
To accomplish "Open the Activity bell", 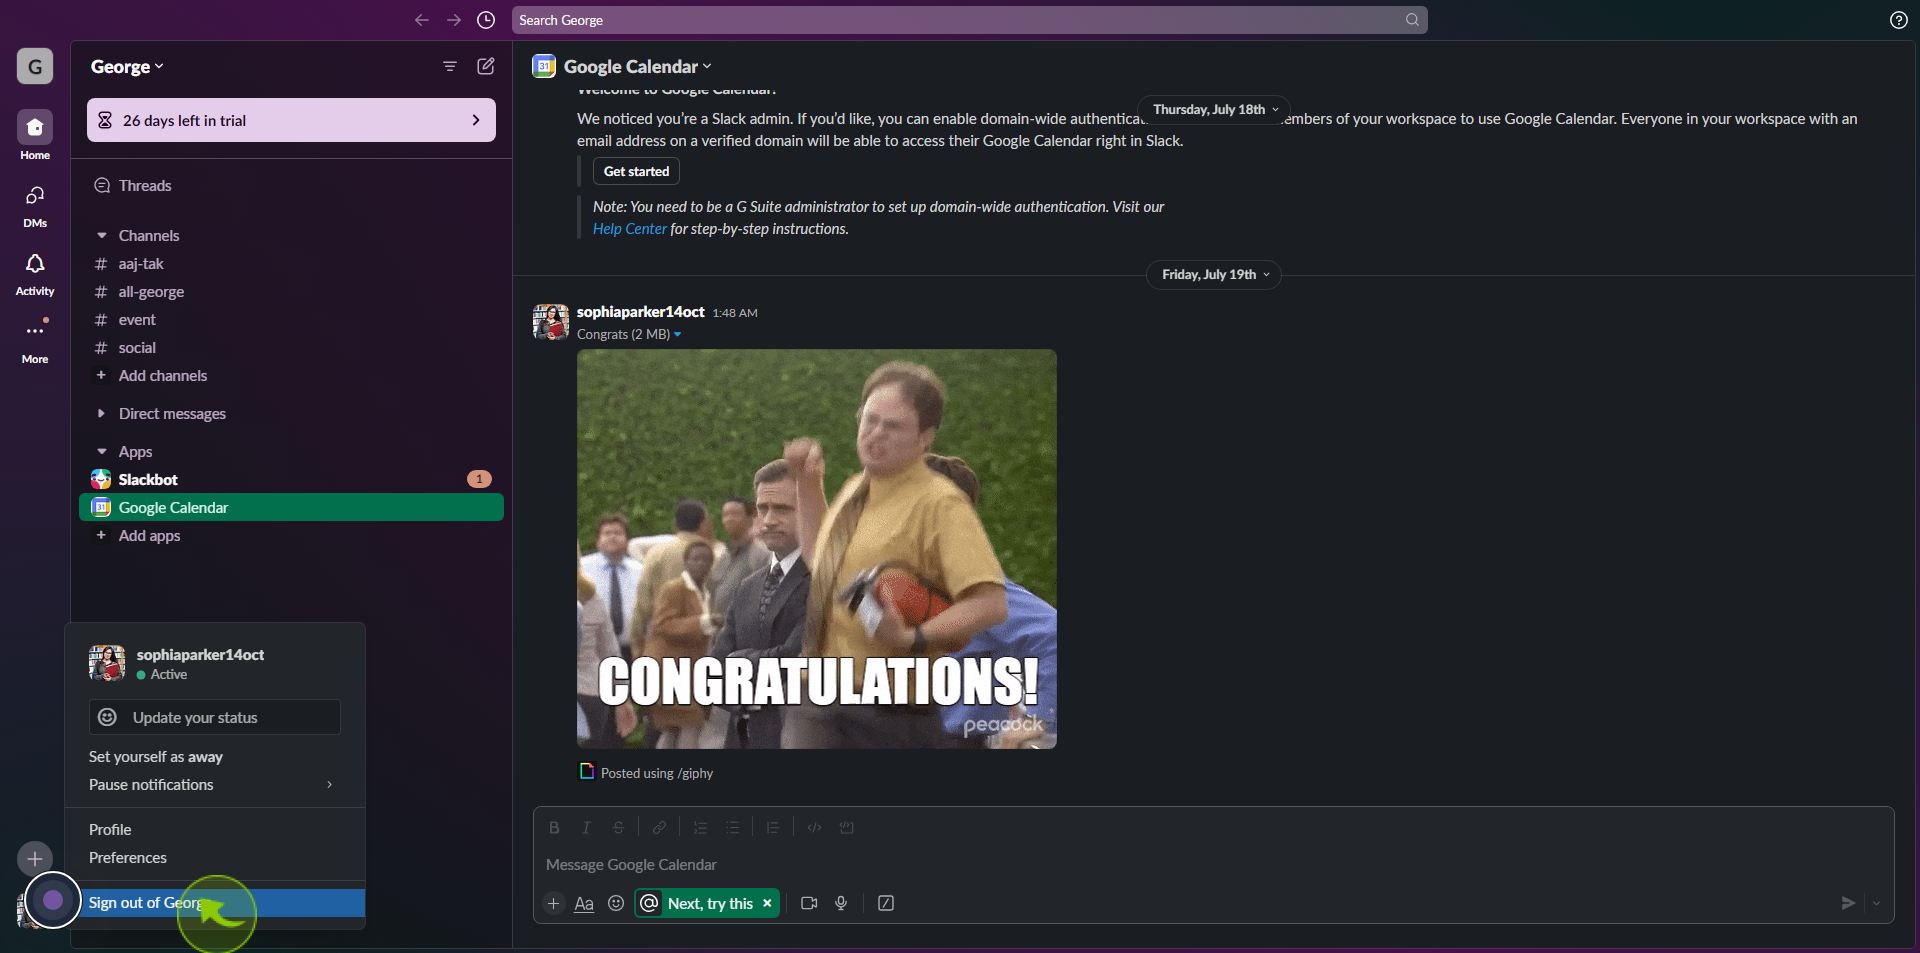I will click(35, 273).
